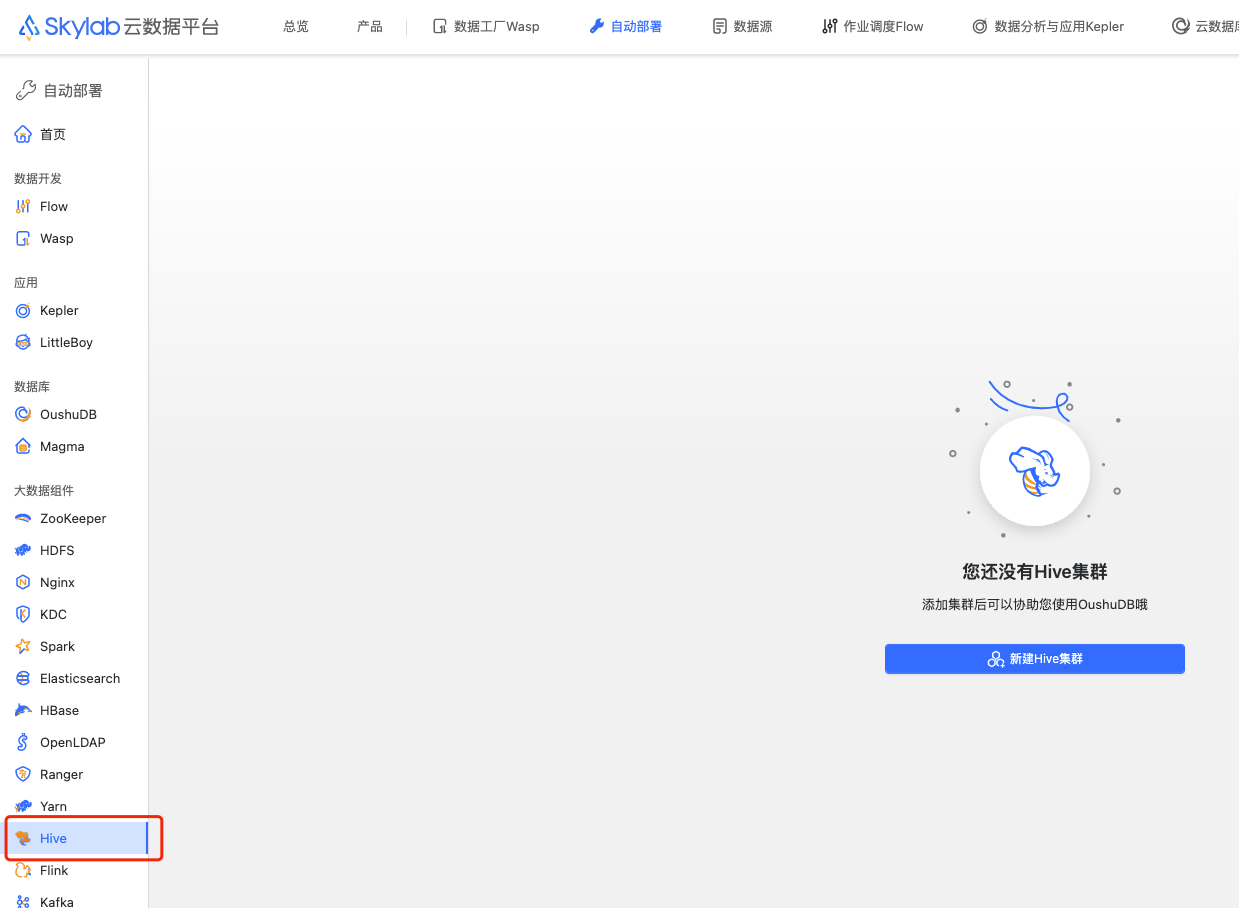This screenshot has height=908, width=1239.
Task: Click the 应用 section label
Action: pyautogui.click(x=26, y=282)
